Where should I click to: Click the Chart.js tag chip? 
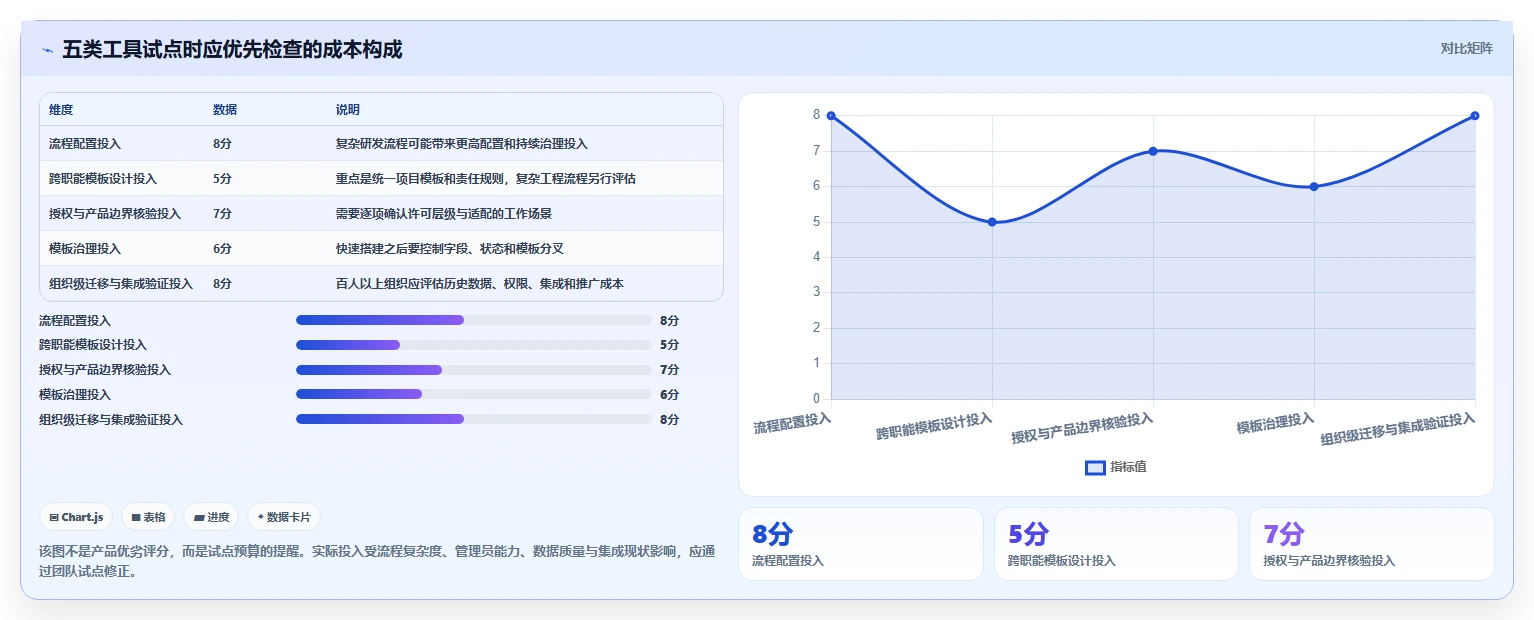76,517
